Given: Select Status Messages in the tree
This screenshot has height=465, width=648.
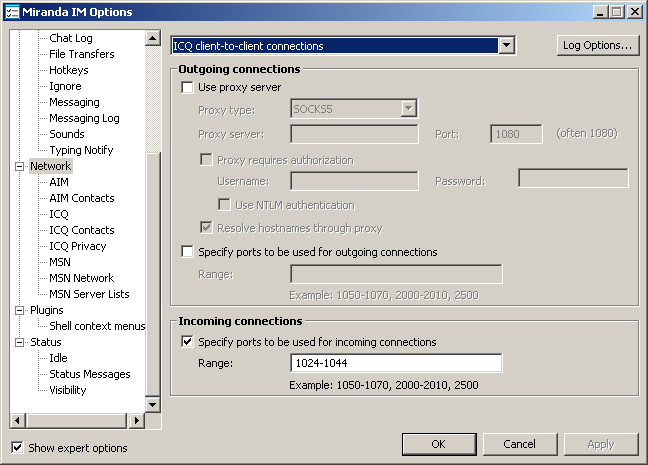Looking at the screenshot, I should pyautogui.click(x=90, y=374).
